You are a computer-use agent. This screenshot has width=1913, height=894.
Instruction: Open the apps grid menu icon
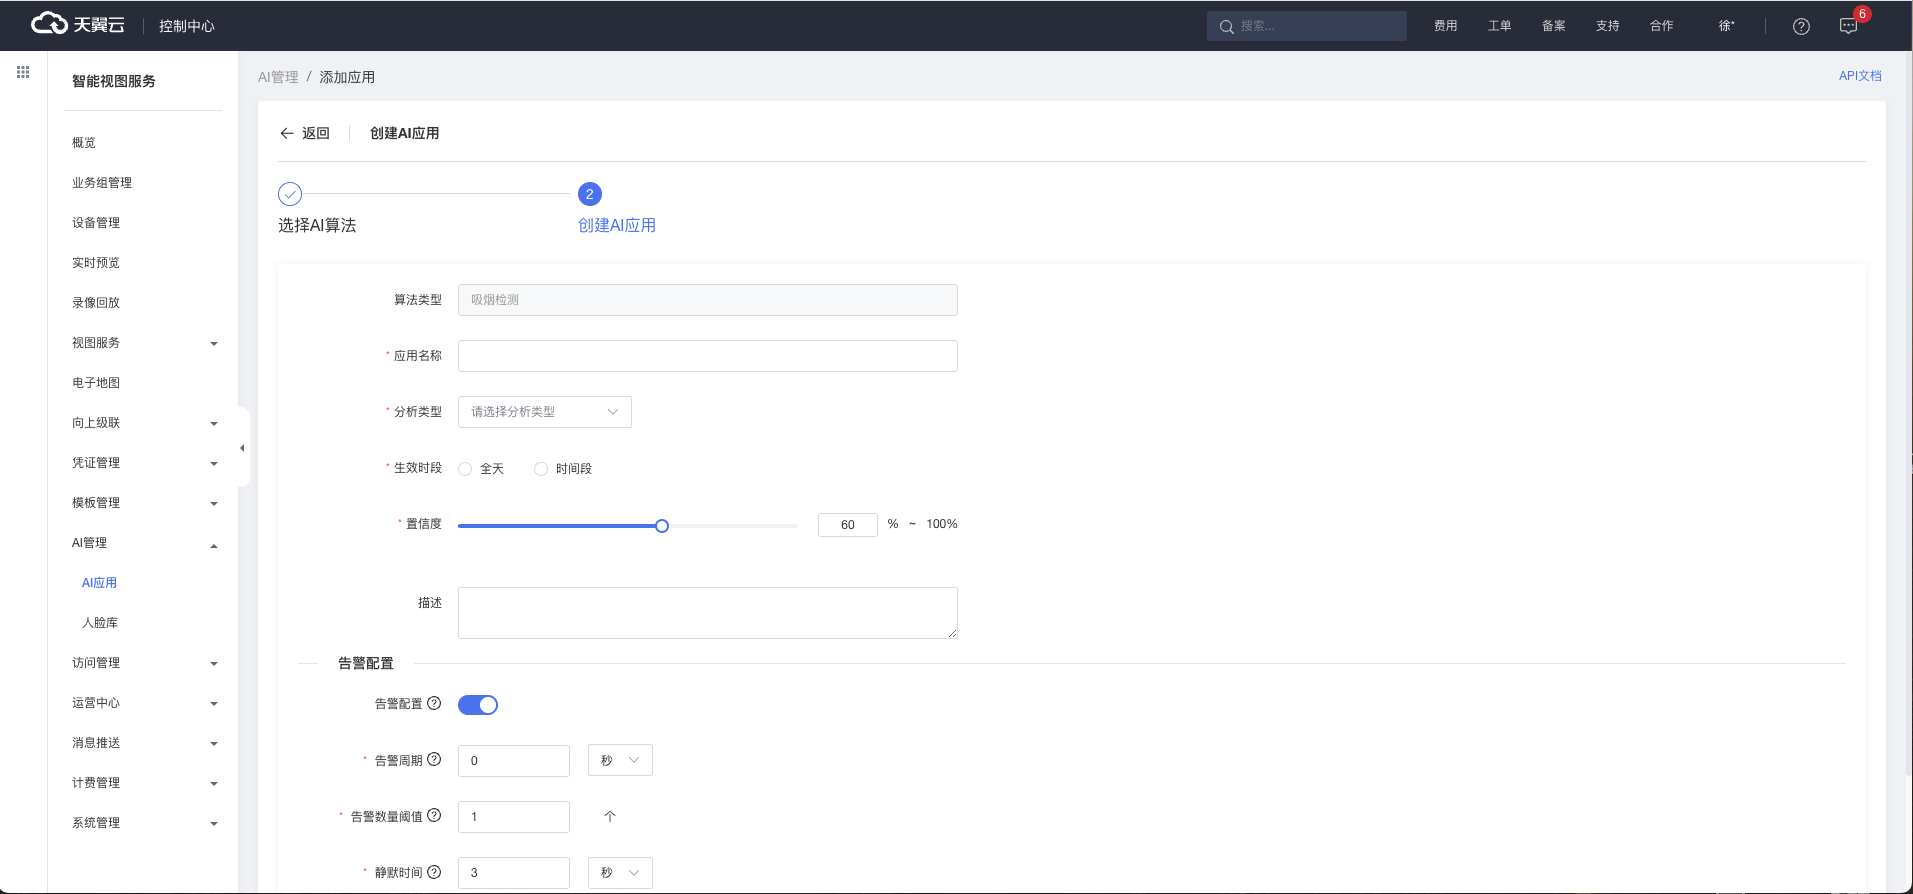(23, 72)
